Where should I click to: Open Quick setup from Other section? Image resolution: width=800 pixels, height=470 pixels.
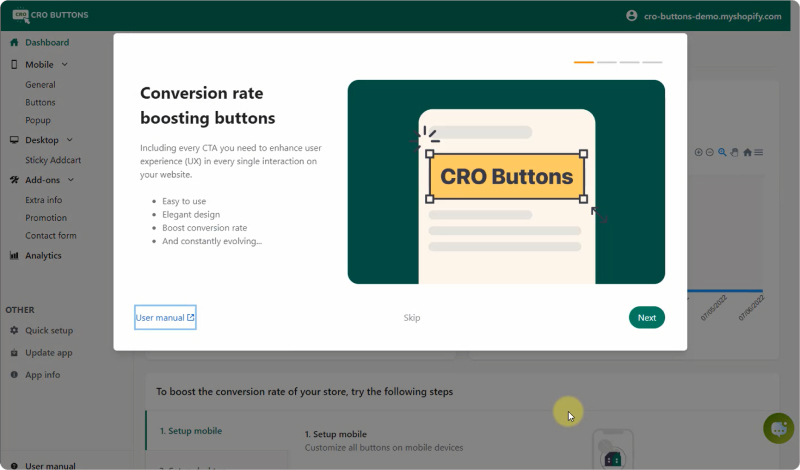click(48, 330)
